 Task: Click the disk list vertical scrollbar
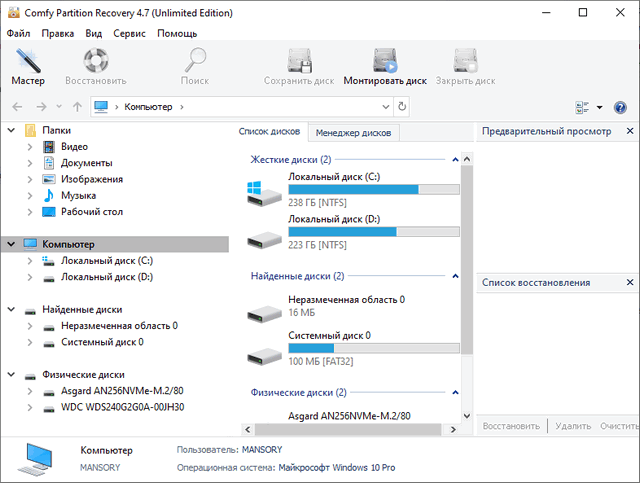pos(466,250)
